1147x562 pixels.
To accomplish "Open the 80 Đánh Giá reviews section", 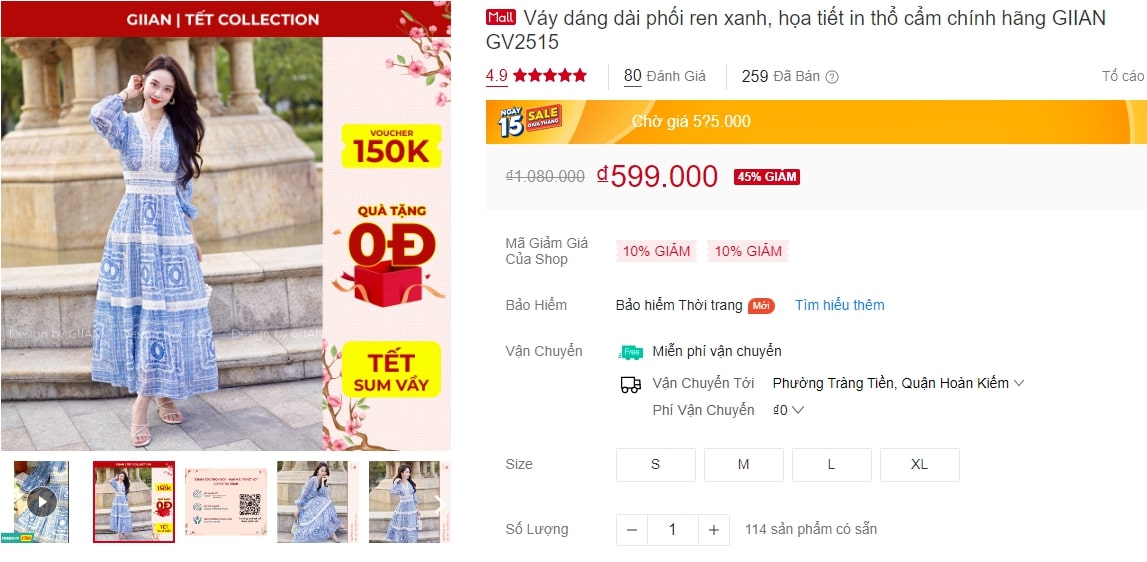I will (664, 76).
